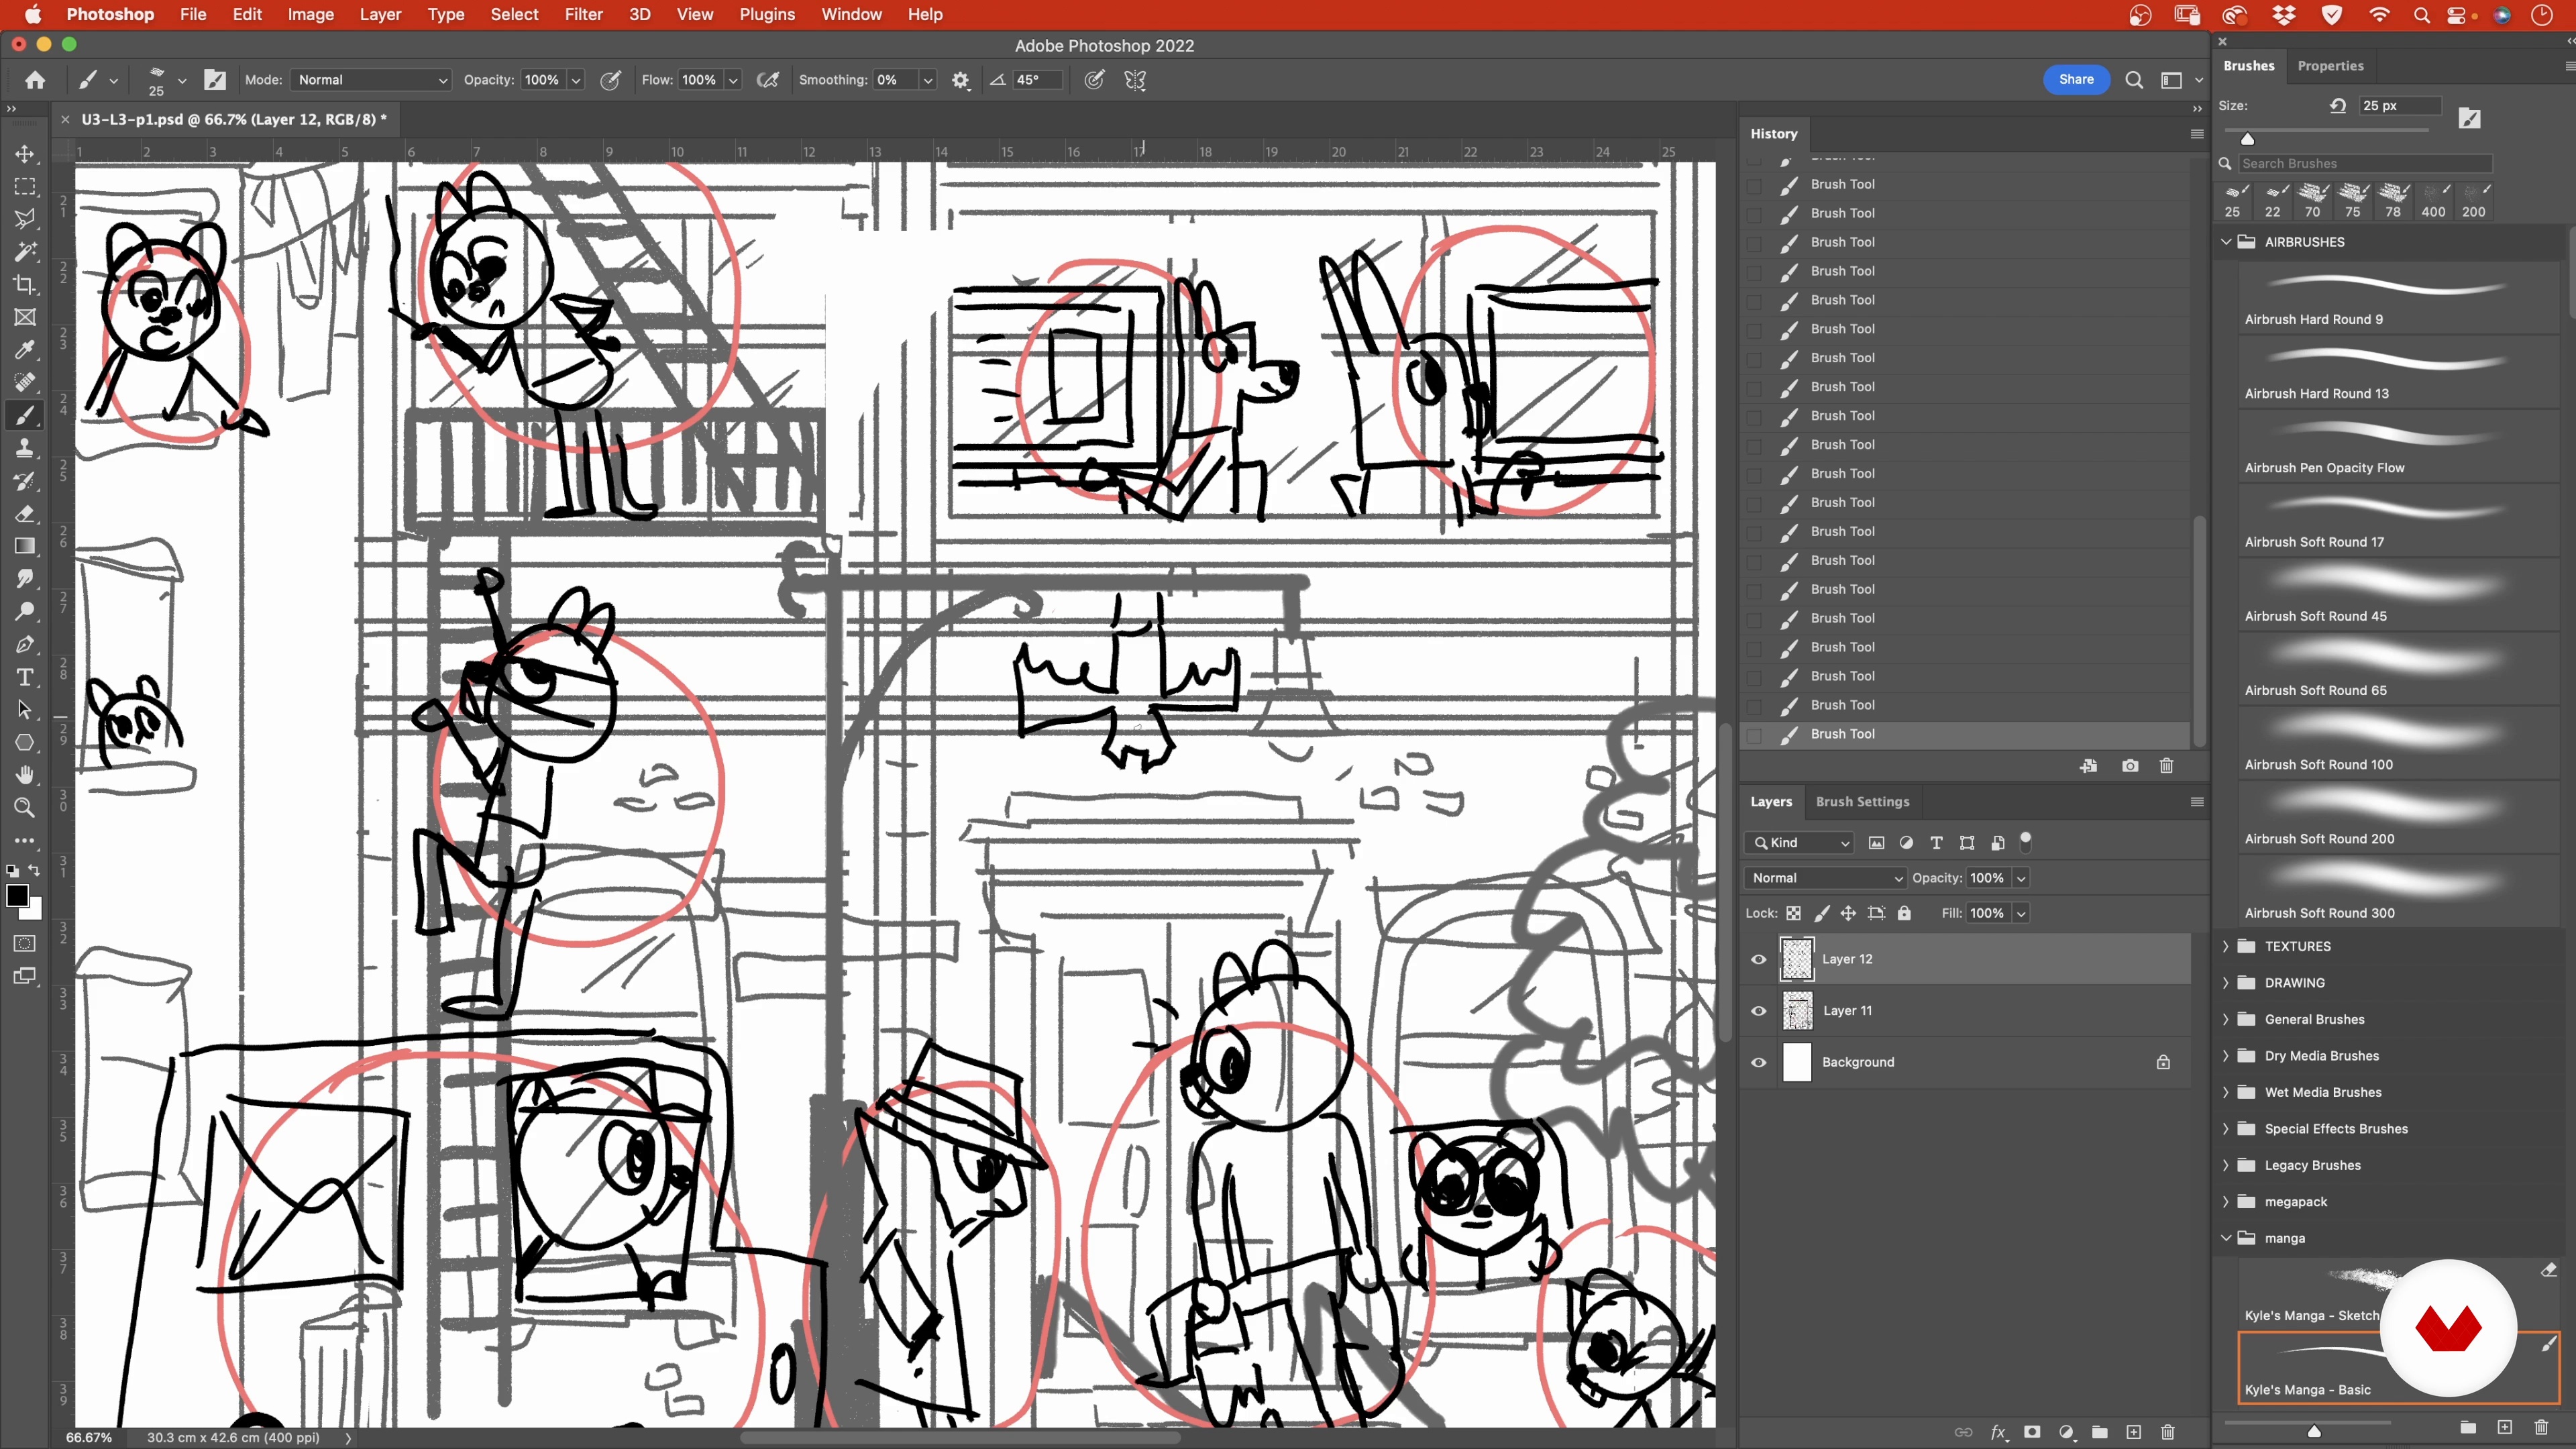
Task: Toggle pressure for size button
Action: coord(1094,80)
